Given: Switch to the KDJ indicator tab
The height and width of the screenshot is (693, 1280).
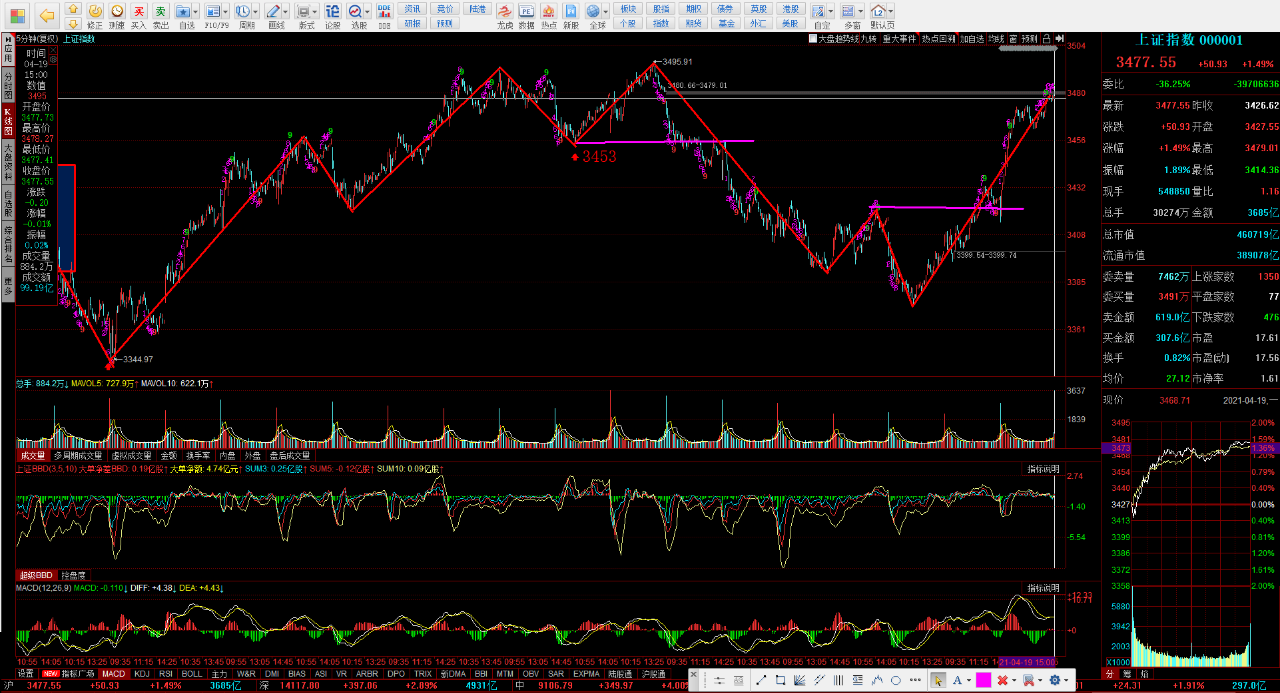Looking at the screenshot, I should point(141,674).
